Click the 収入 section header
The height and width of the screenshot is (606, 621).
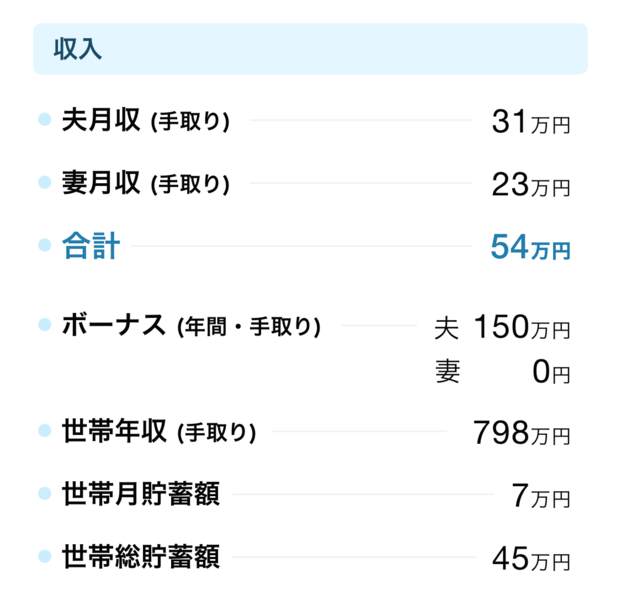(310, 49)
